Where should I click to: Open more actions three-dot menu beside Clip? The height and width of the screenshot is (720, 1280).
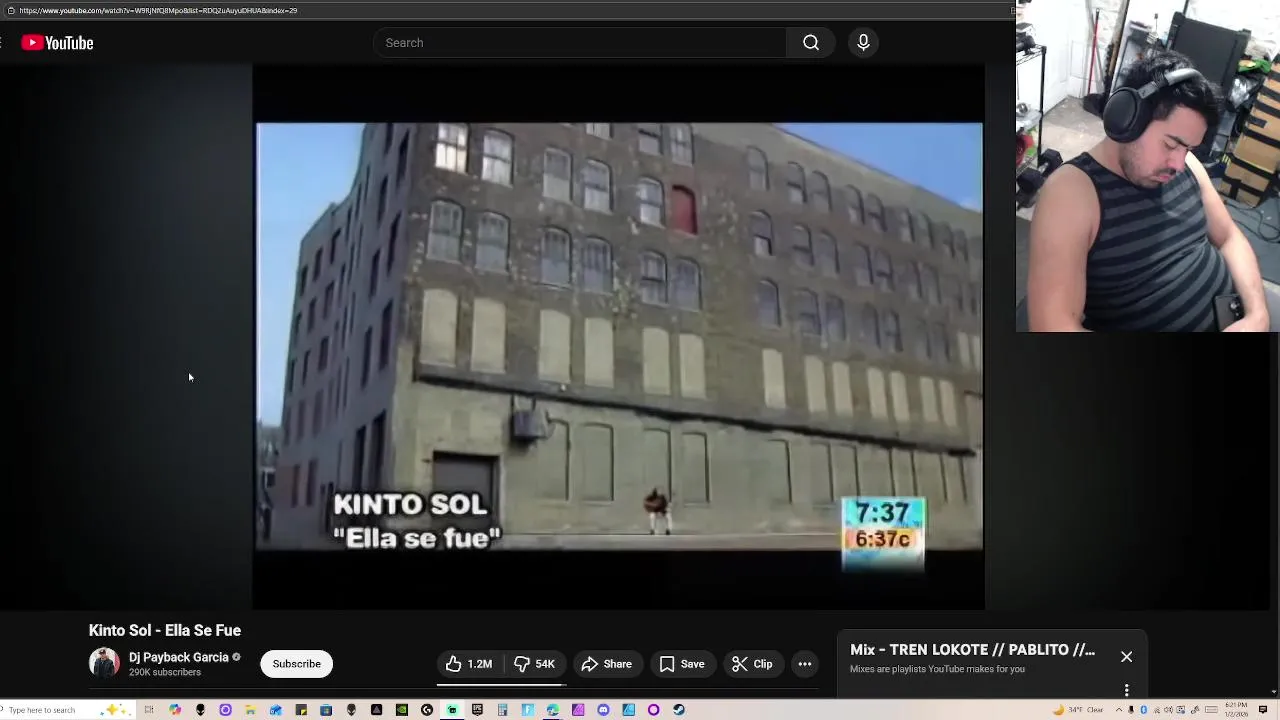pos(805,664)
